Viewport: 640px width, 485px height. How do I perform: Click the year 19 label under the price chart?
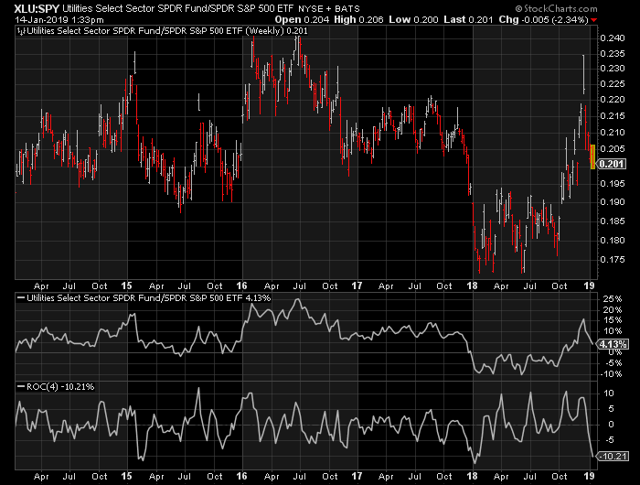[589, 286]
